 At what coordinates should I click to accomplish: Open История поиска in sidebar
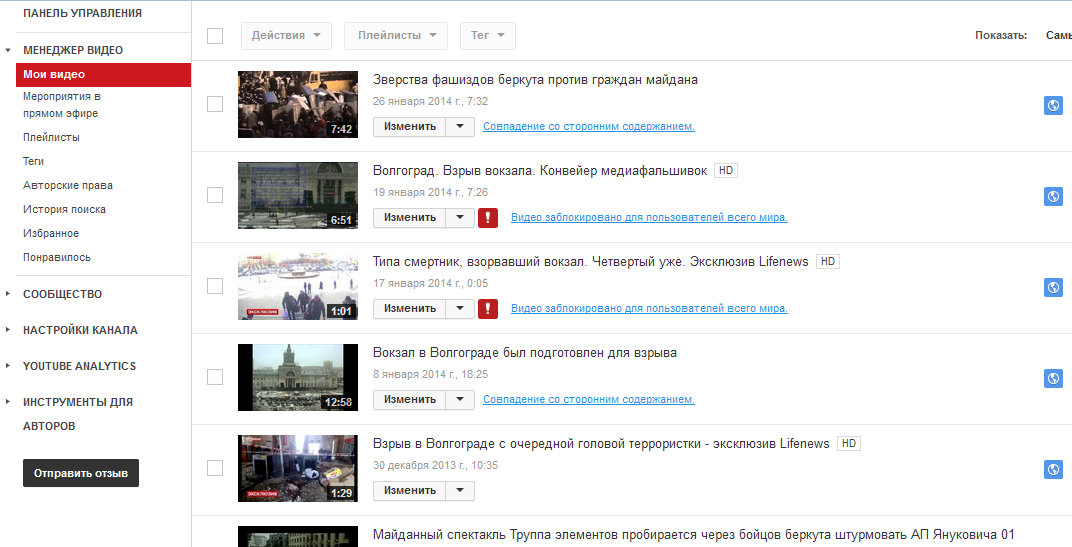(x=64, y=209)
